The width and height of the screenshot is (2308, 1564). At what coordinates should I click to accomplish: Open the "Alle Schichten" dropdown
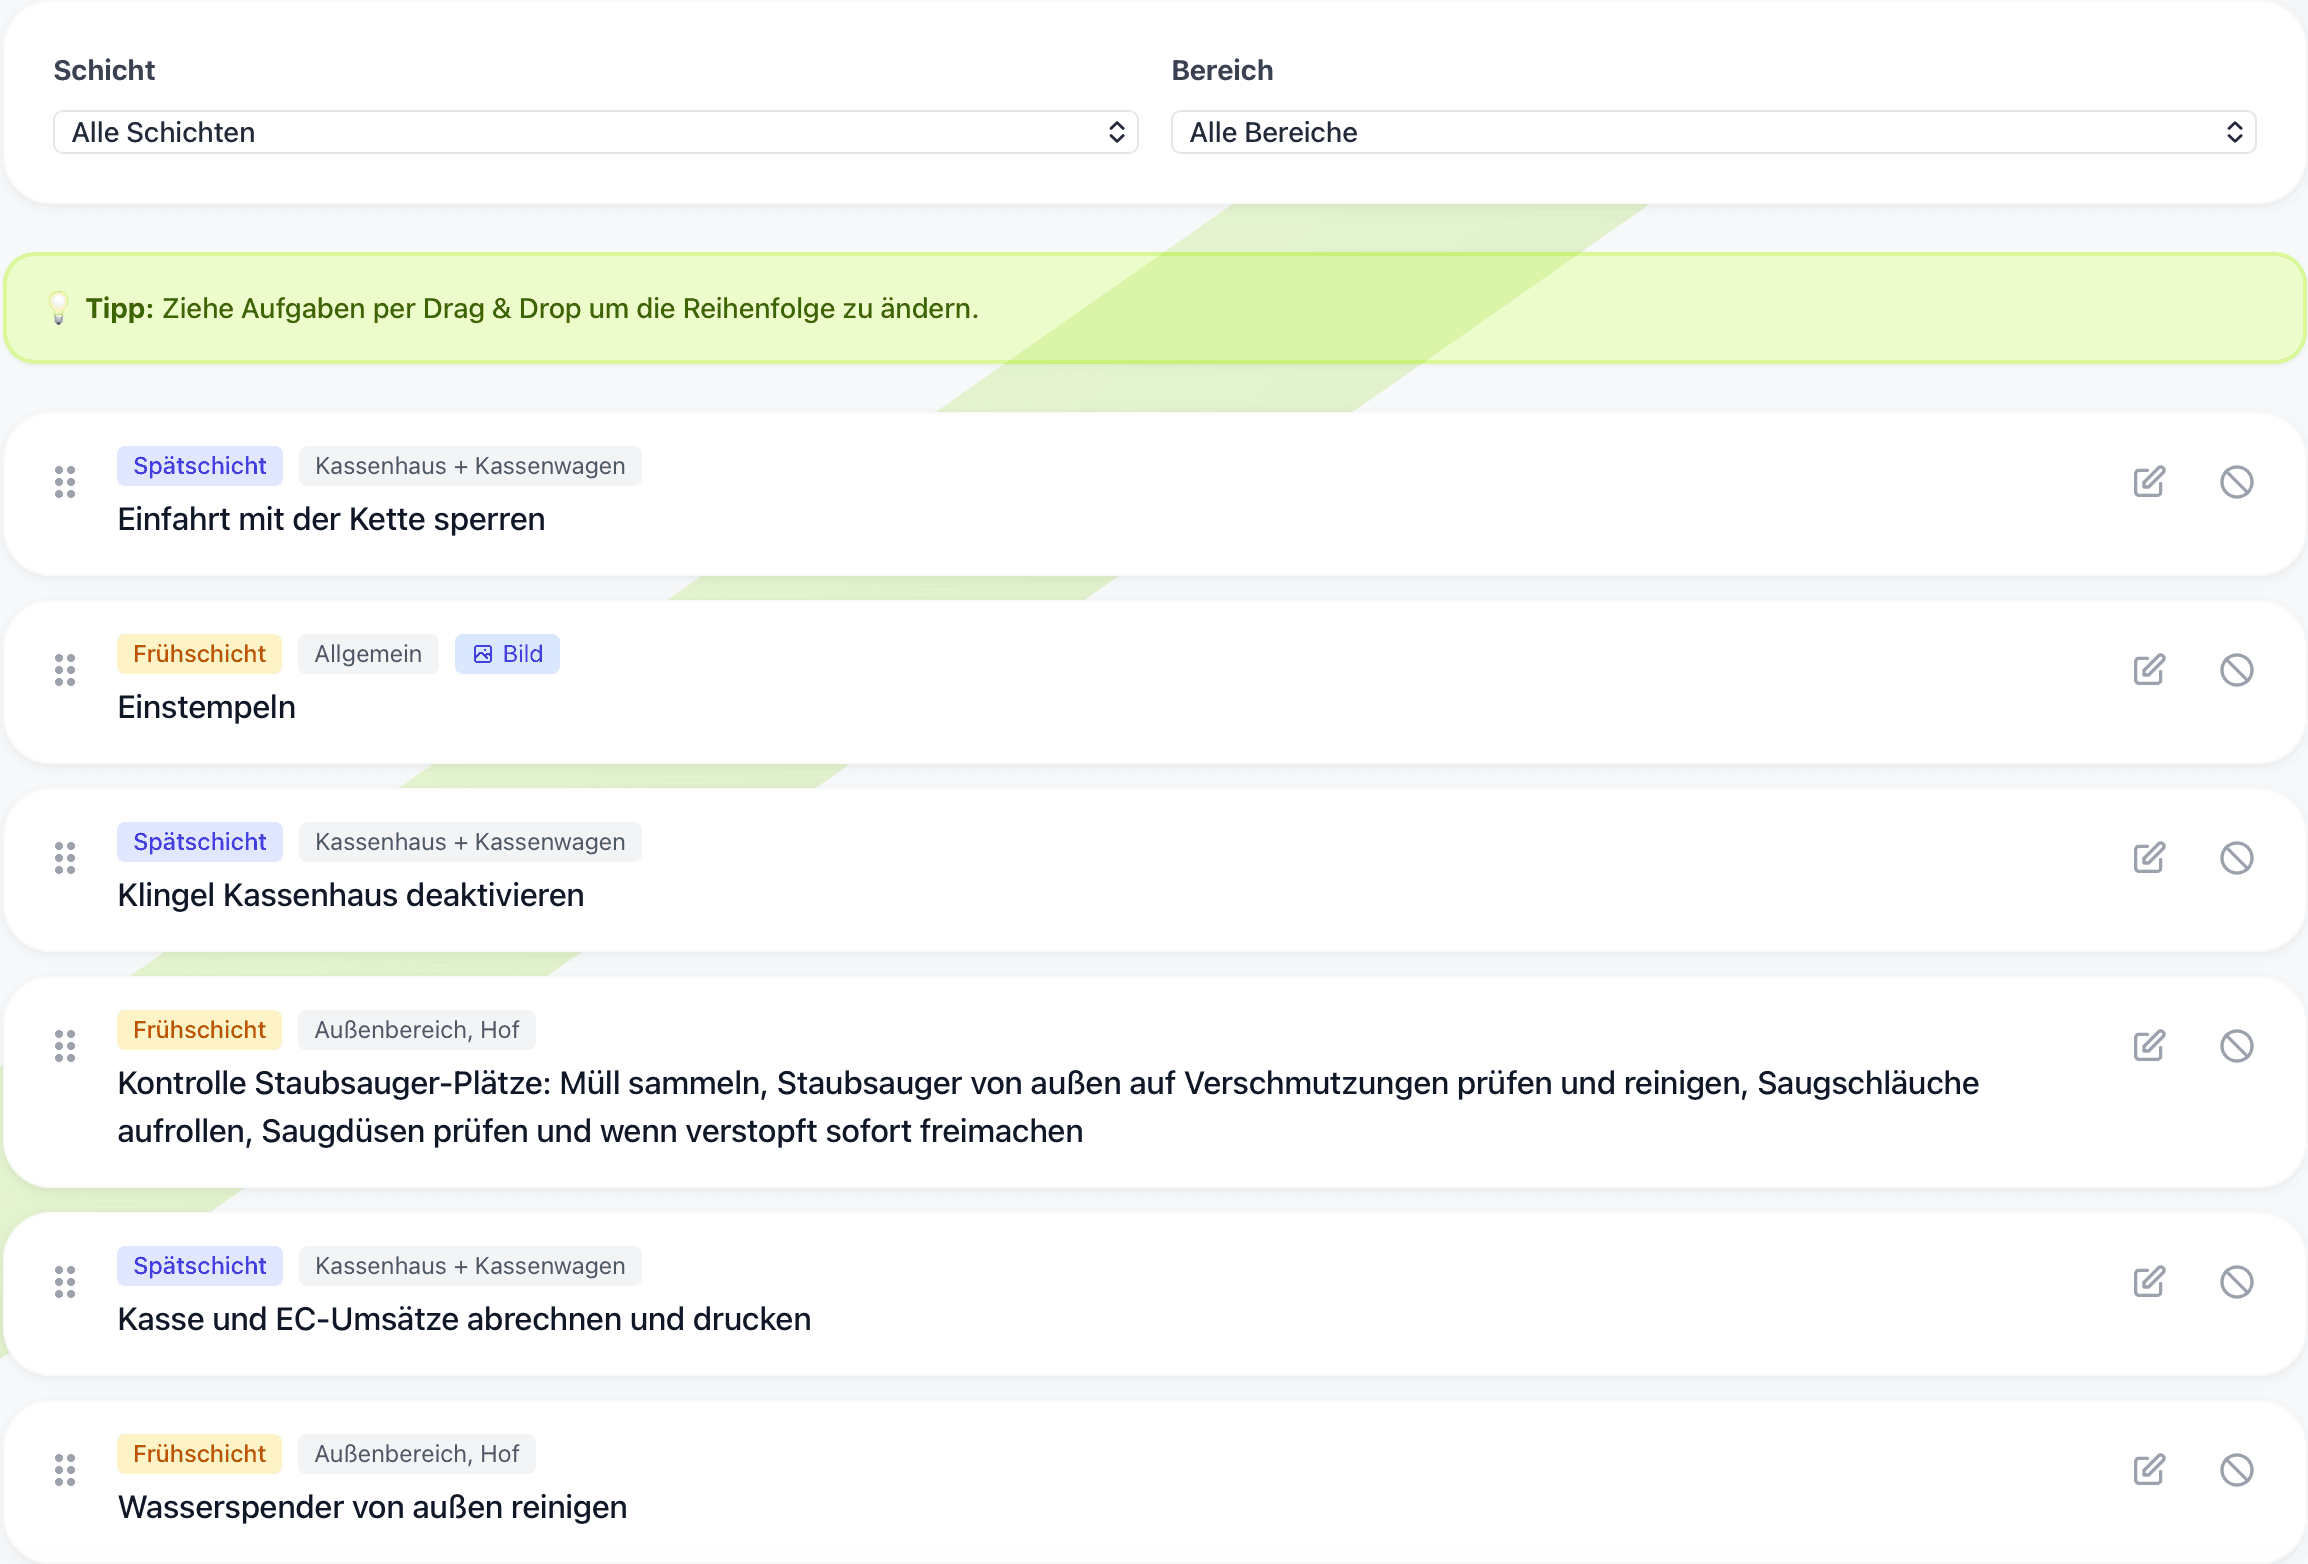(594, 131)
